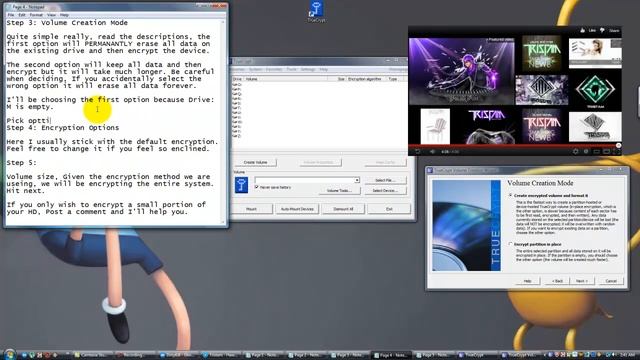Click the red video progress bar
Image resolution: width=640 pixels, height=360 pixels.
(514, 145)
